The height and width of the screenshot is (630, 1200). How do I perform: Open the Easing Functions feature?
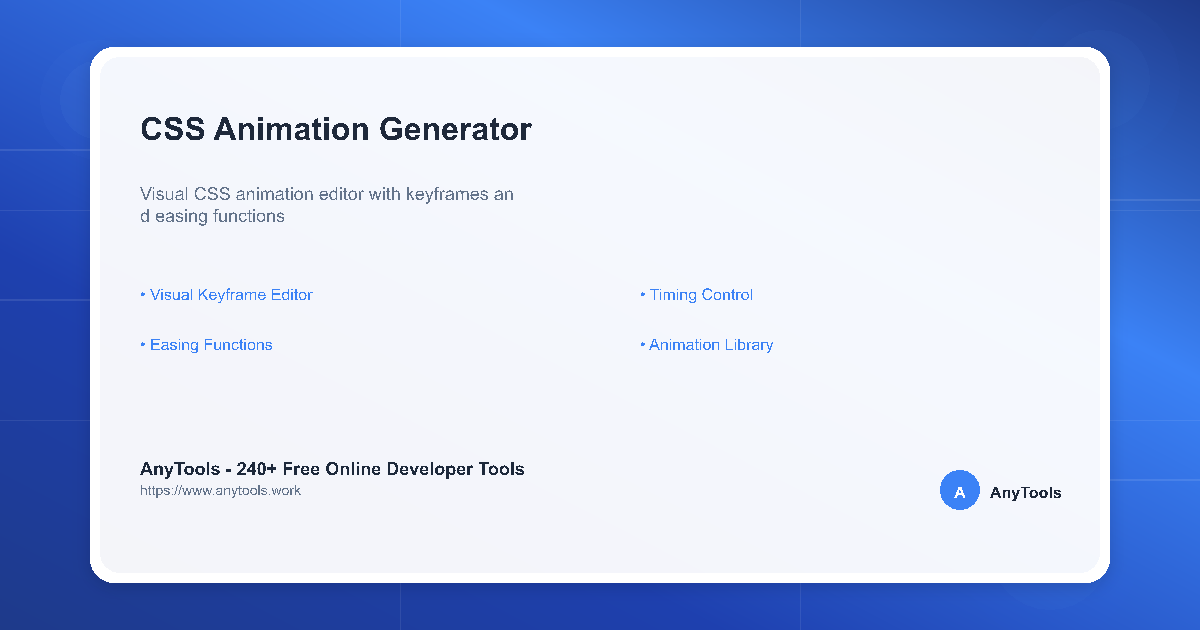[x=210, y=344]
